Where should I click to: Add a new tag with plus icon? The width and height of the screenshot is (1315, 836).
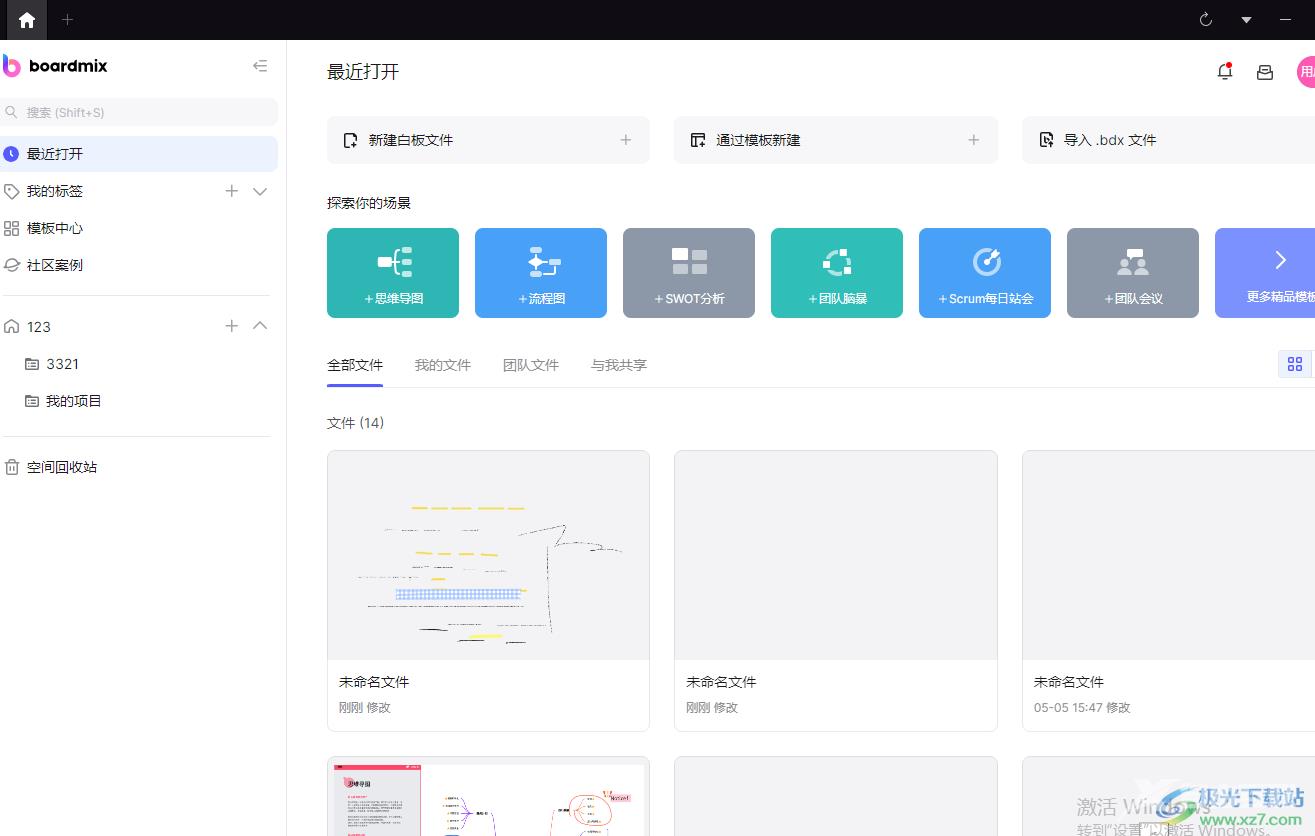(x=232, y=191)
